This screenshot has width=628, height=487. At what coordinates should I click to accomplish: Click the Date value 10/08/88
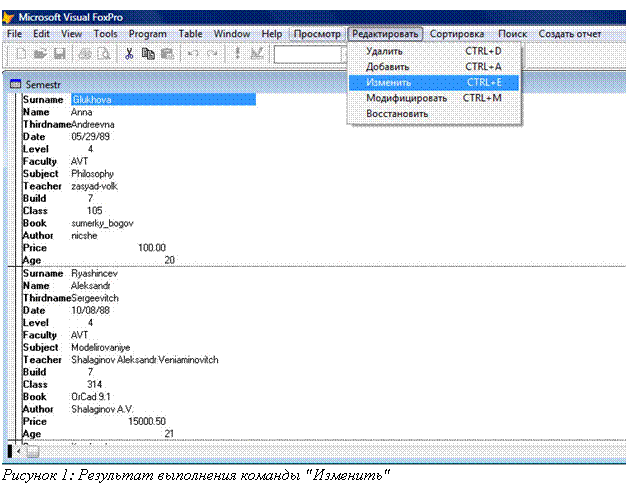pos(91,310)
